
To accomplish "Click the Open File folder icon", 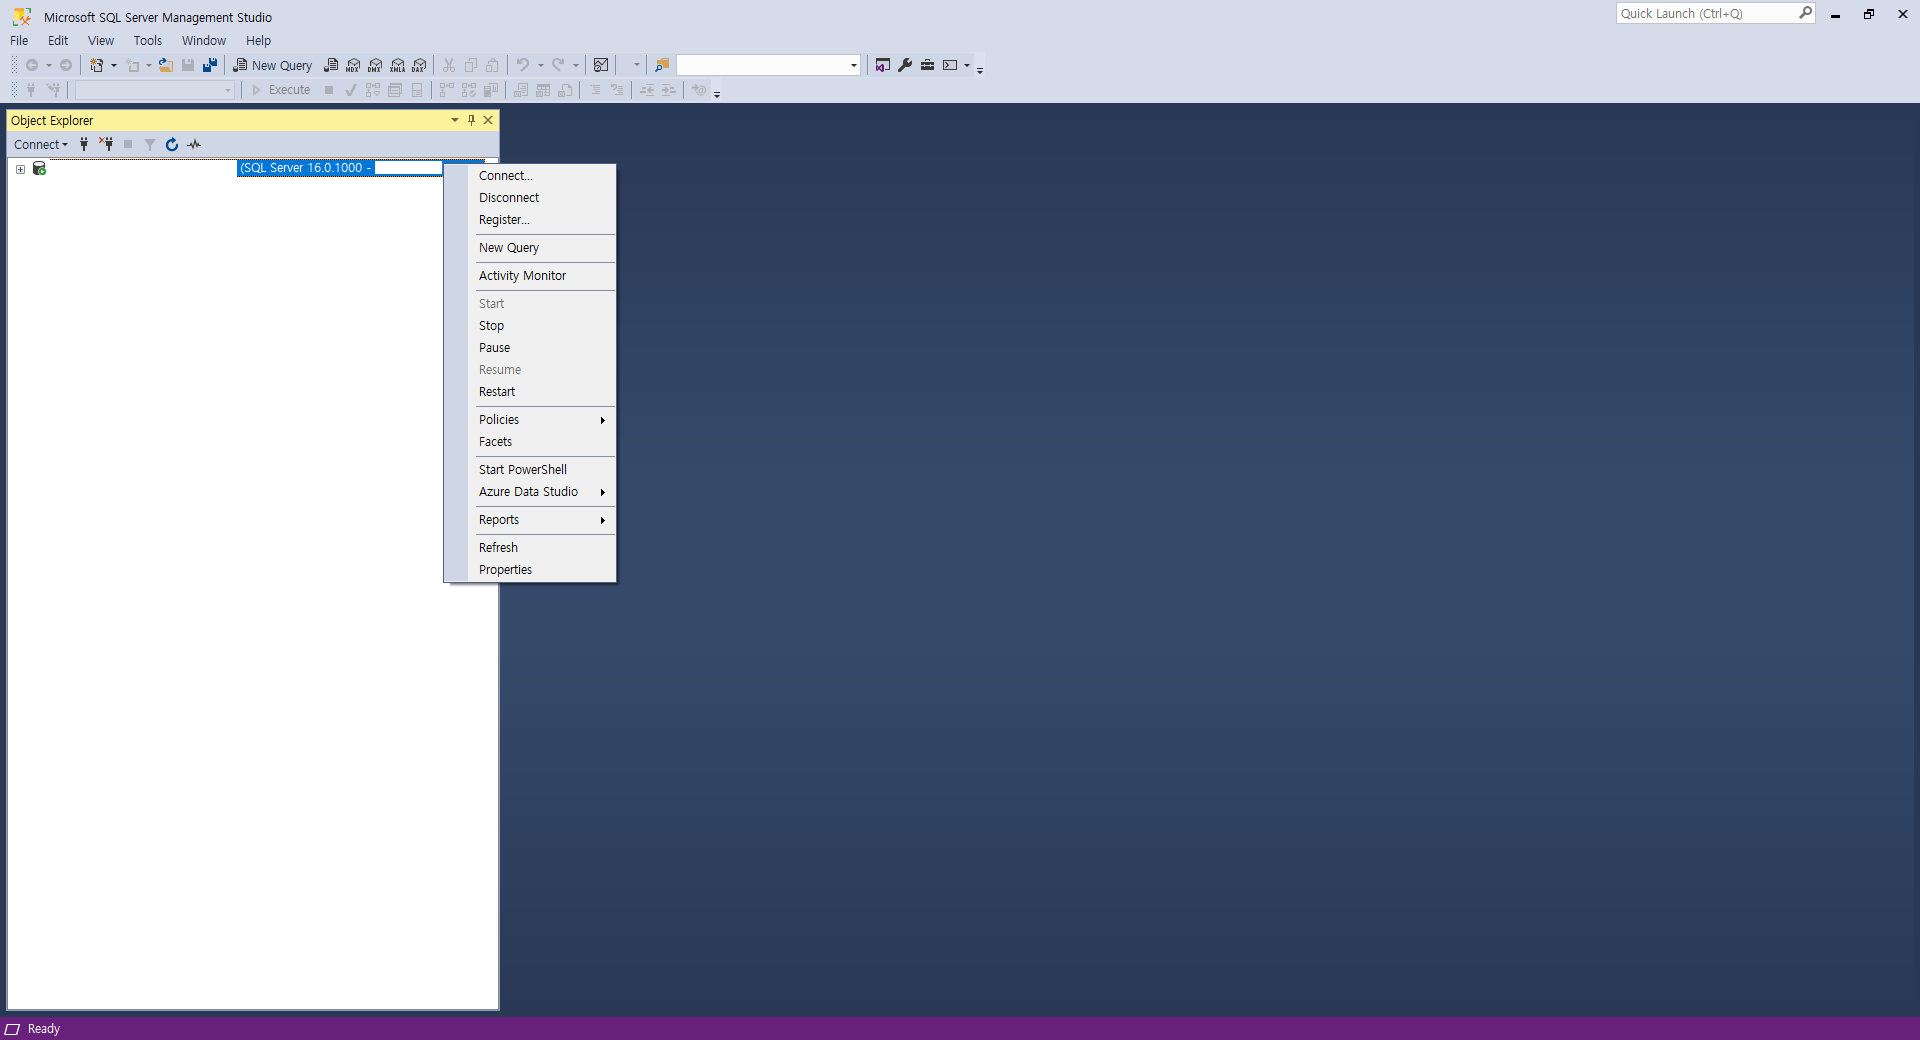I will (x=166, y=65).
